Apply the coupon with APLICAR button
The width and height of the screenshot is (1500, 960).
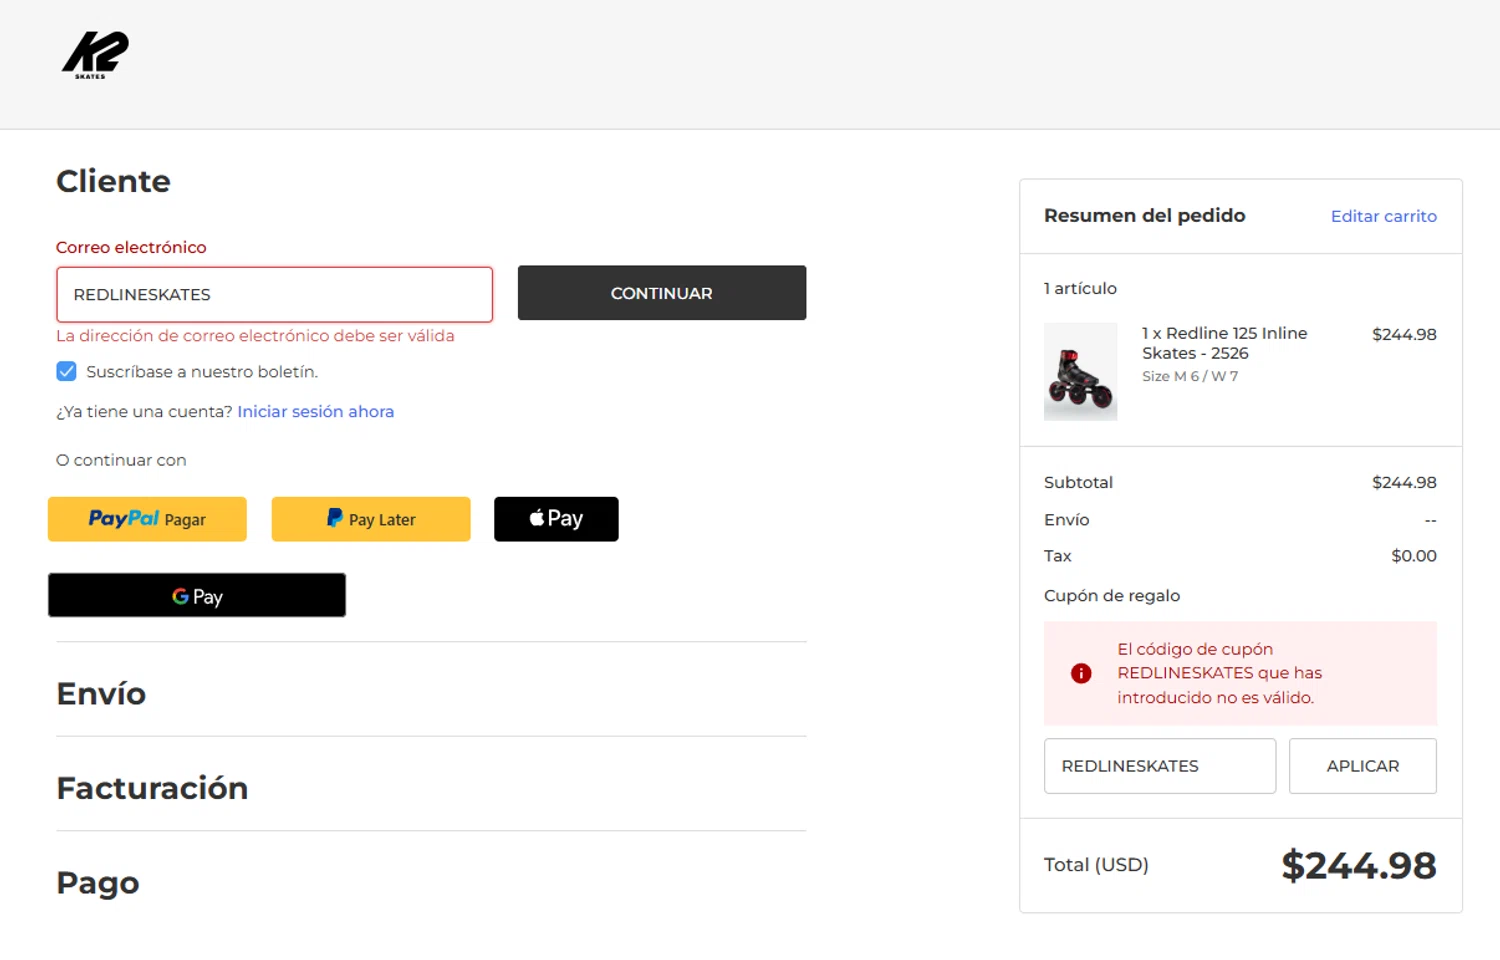(x=1362, y=766)
